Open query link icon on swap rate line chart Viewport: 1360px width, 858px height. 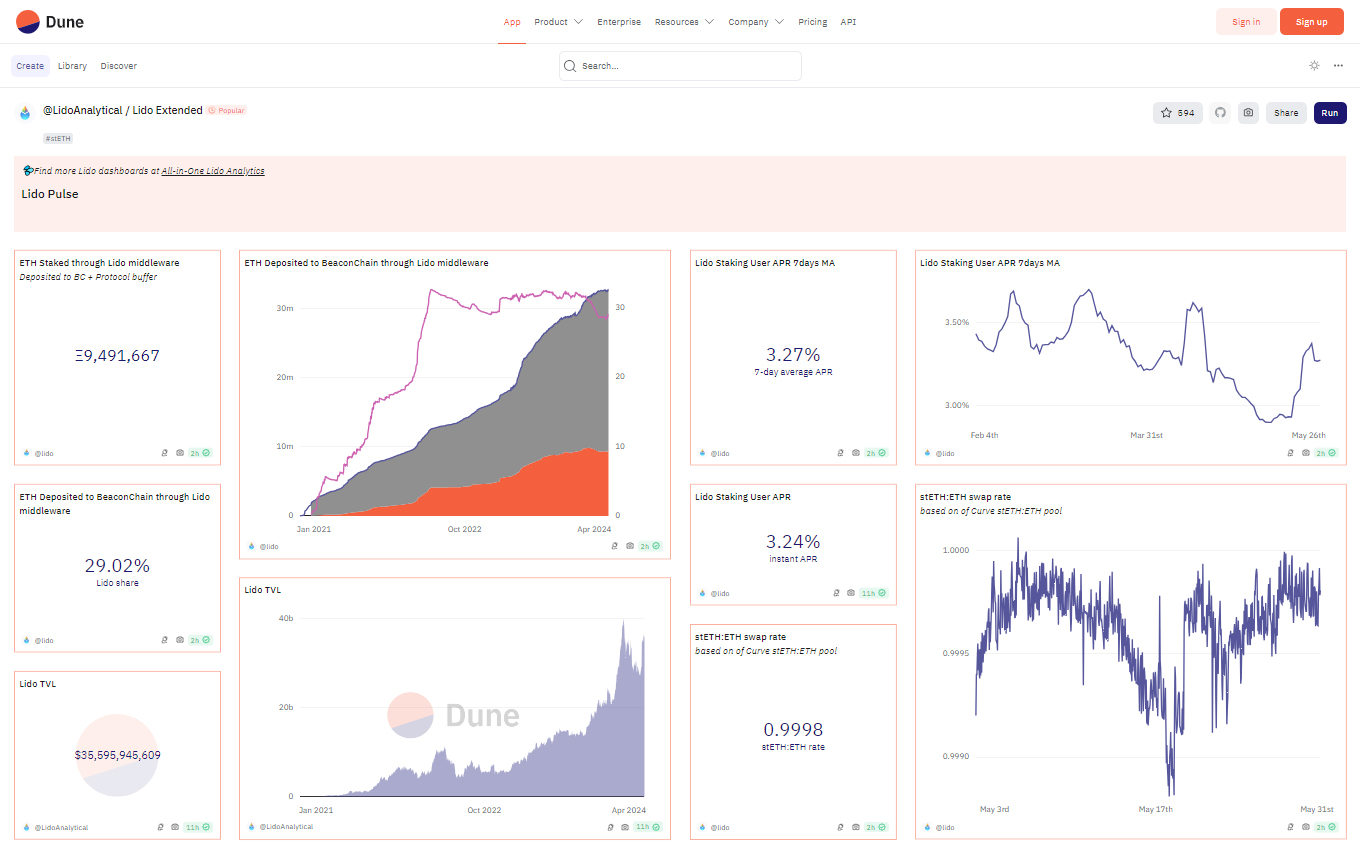(1291, 827)
